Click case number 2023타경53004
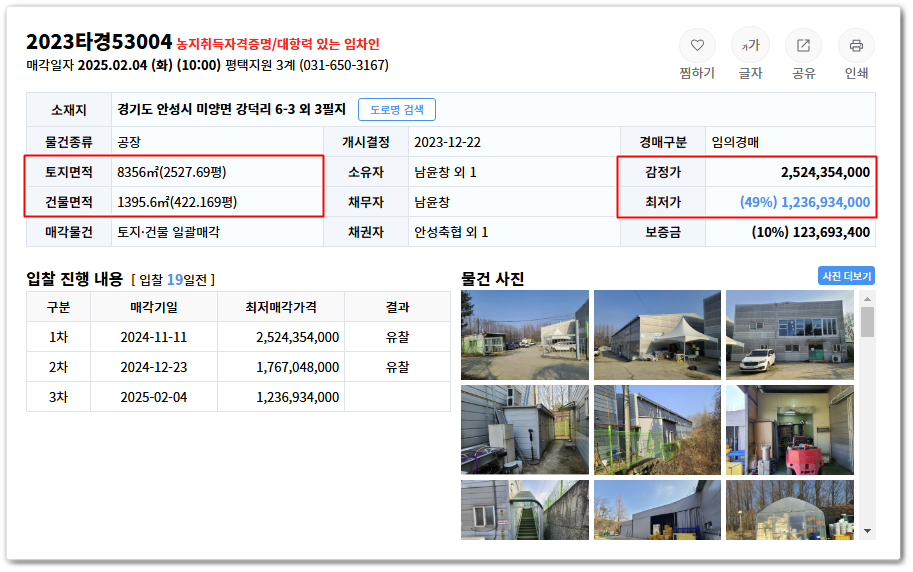Viewport: 913px width, 572px height. click(99, 42)
